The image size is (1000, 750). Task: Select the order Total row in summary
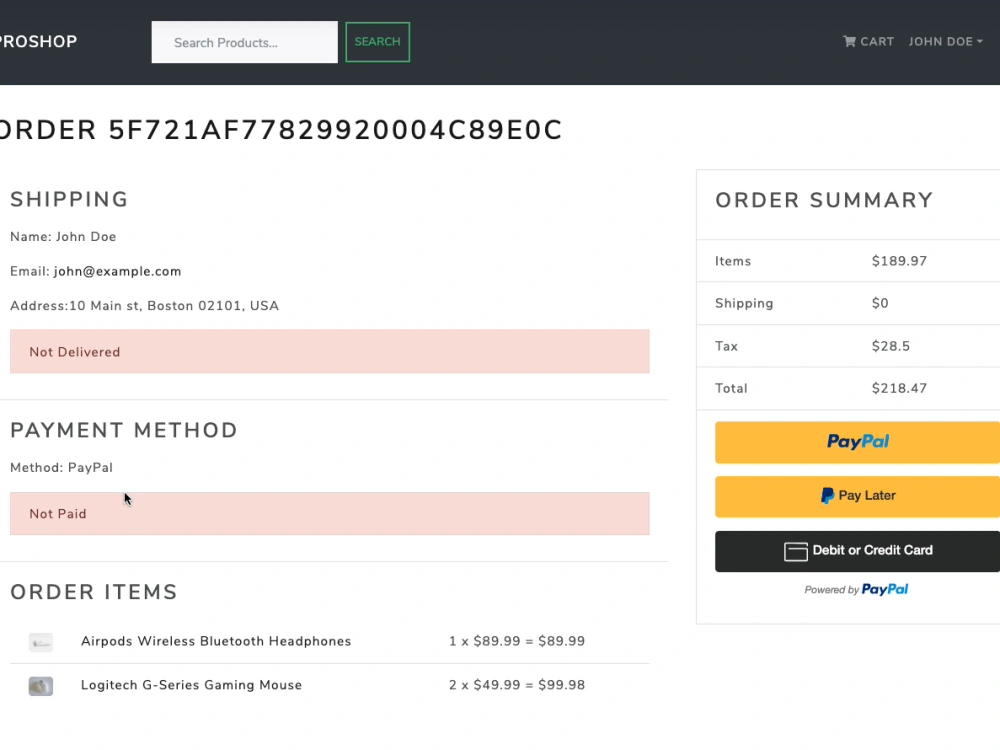(847, 388)
